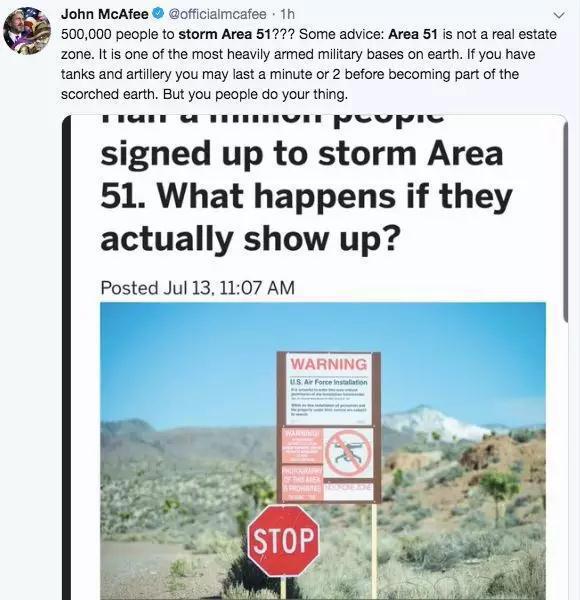Open John McAfee's profile avatar
The height and width of the screenshot is (600, 580).
point(27,31)
